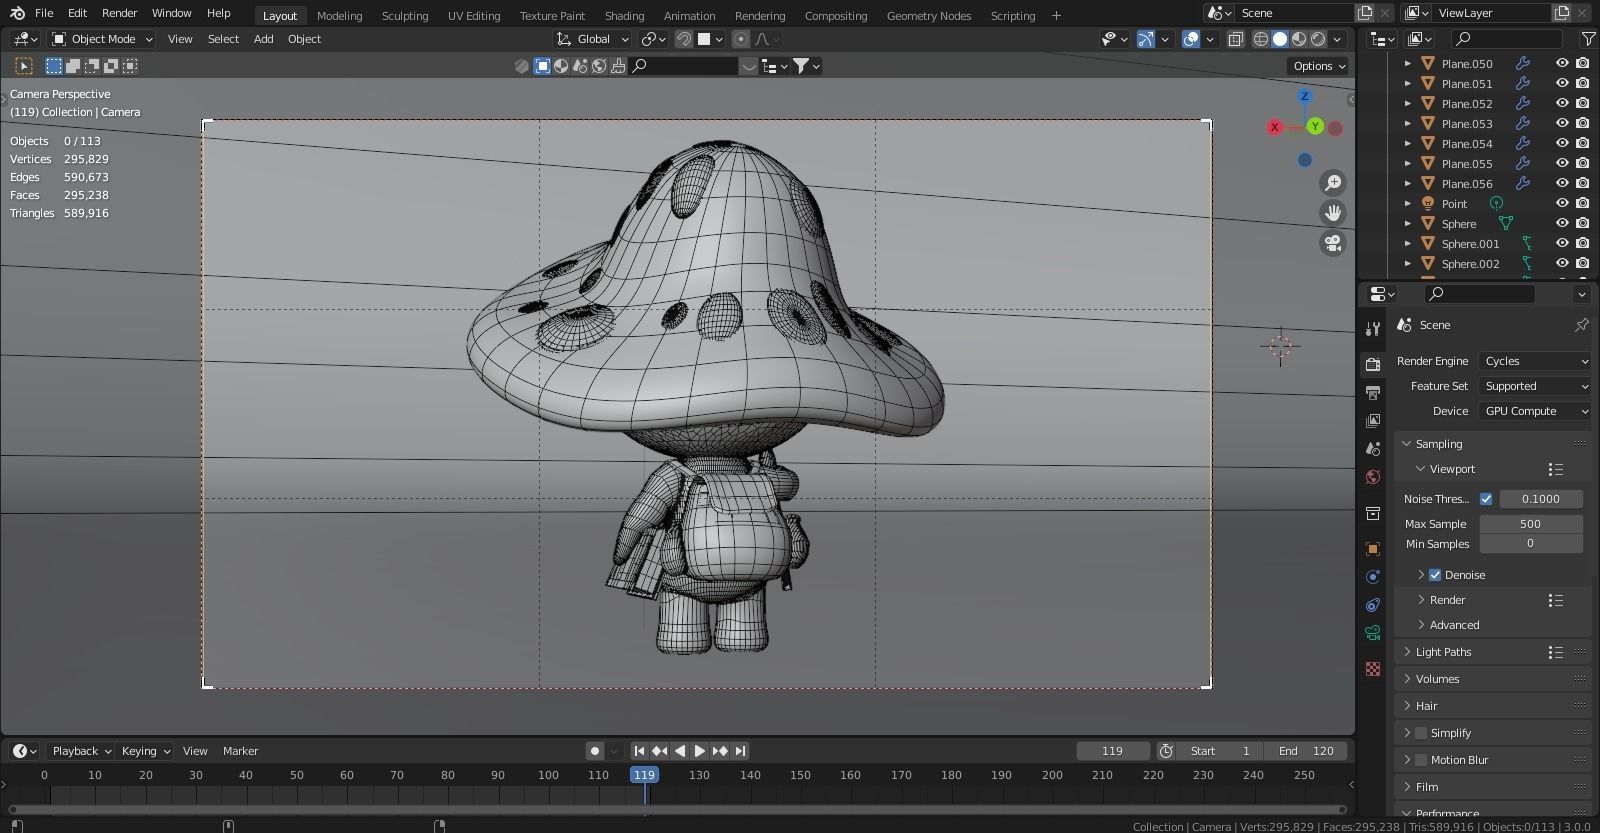Toggle the Denoise checkbox
Image resolution: width=1600 pixels, height=833 pixels.
(1435, 575)
